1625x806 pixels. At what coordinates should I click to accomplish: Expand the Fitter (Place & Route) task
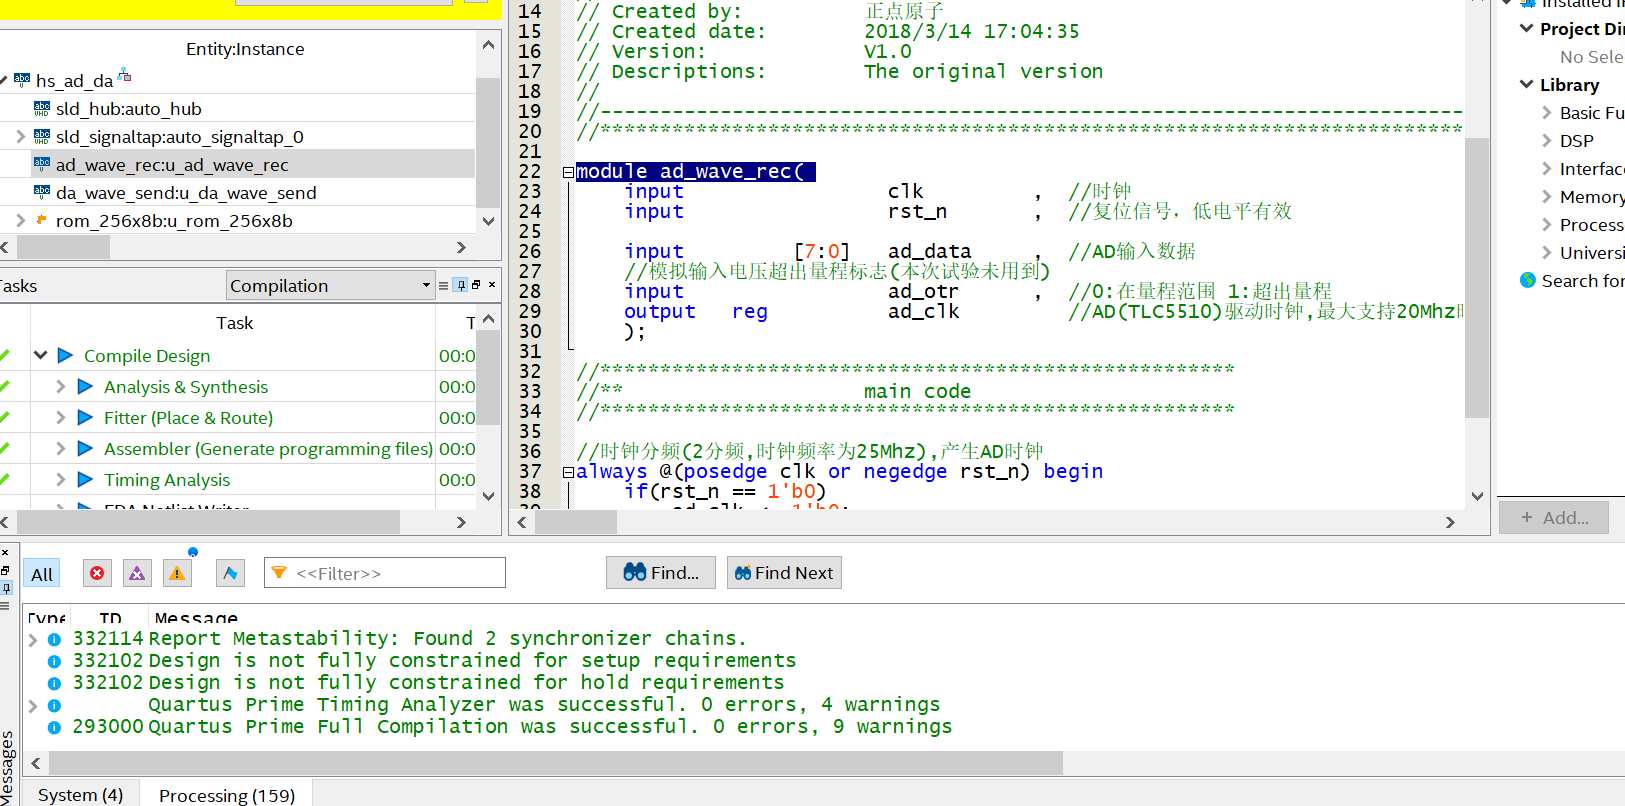click(x=61, y=417)
